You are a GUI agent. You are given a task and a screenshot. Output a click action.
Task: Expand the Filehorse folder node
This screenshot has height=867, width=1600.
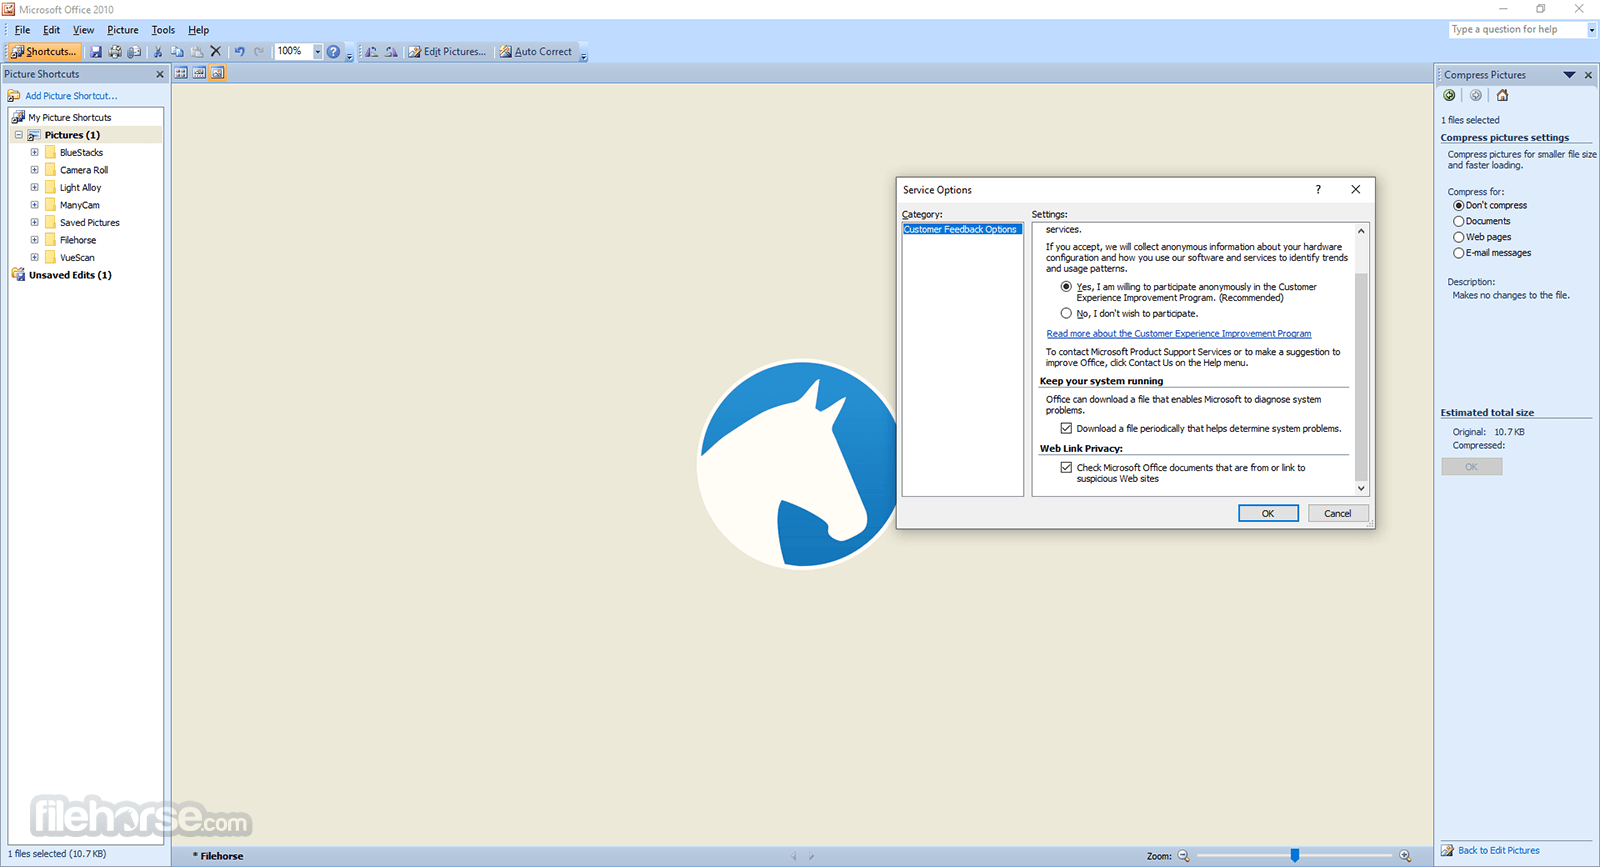(x=35, y=240)
